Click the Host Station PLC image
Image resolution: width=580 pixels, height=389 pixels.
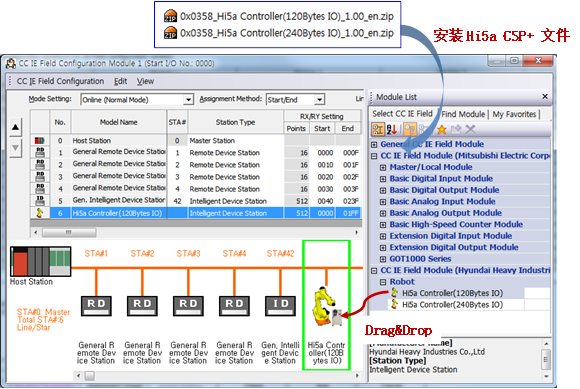(x=40, y=261)
